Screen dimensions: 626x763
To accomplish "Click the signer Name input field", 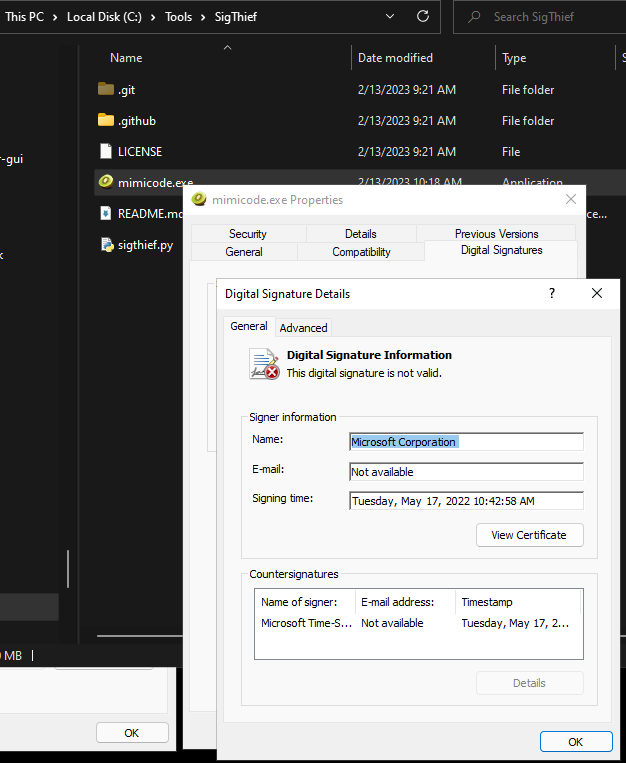I will coord(466,442).
